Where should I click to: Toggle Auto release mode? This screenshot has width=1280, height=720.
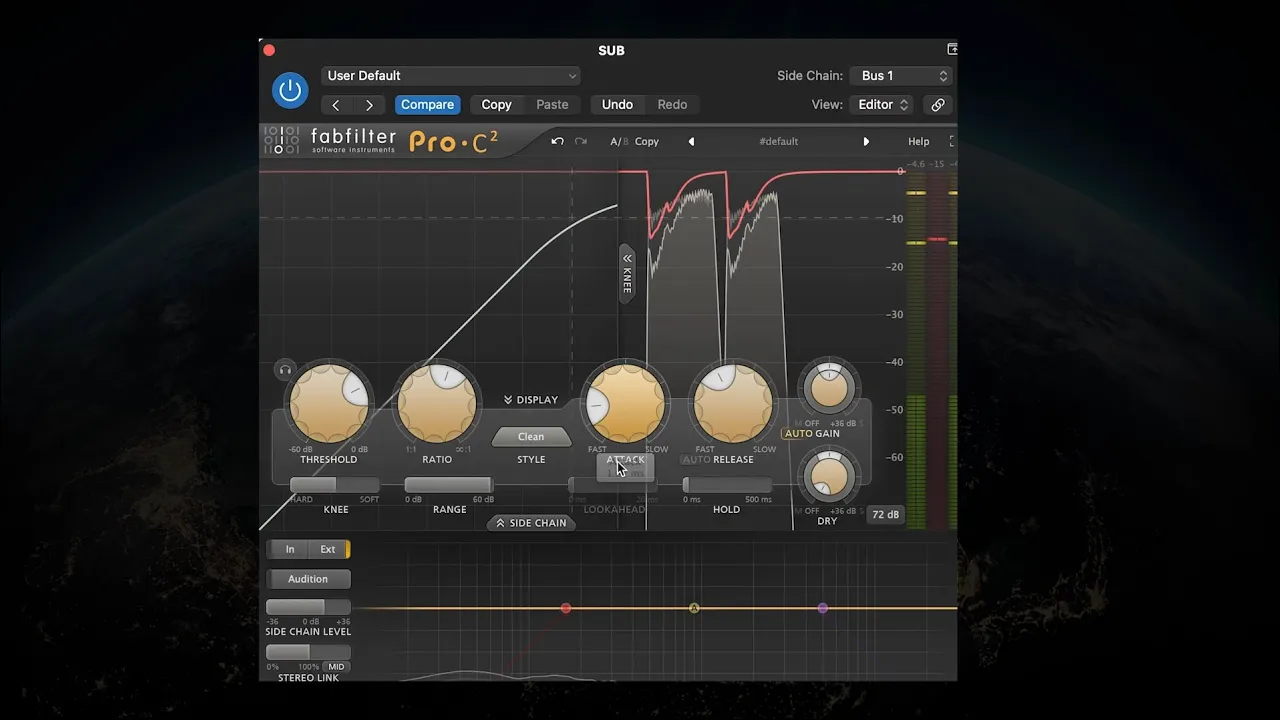tap(696, 460)
